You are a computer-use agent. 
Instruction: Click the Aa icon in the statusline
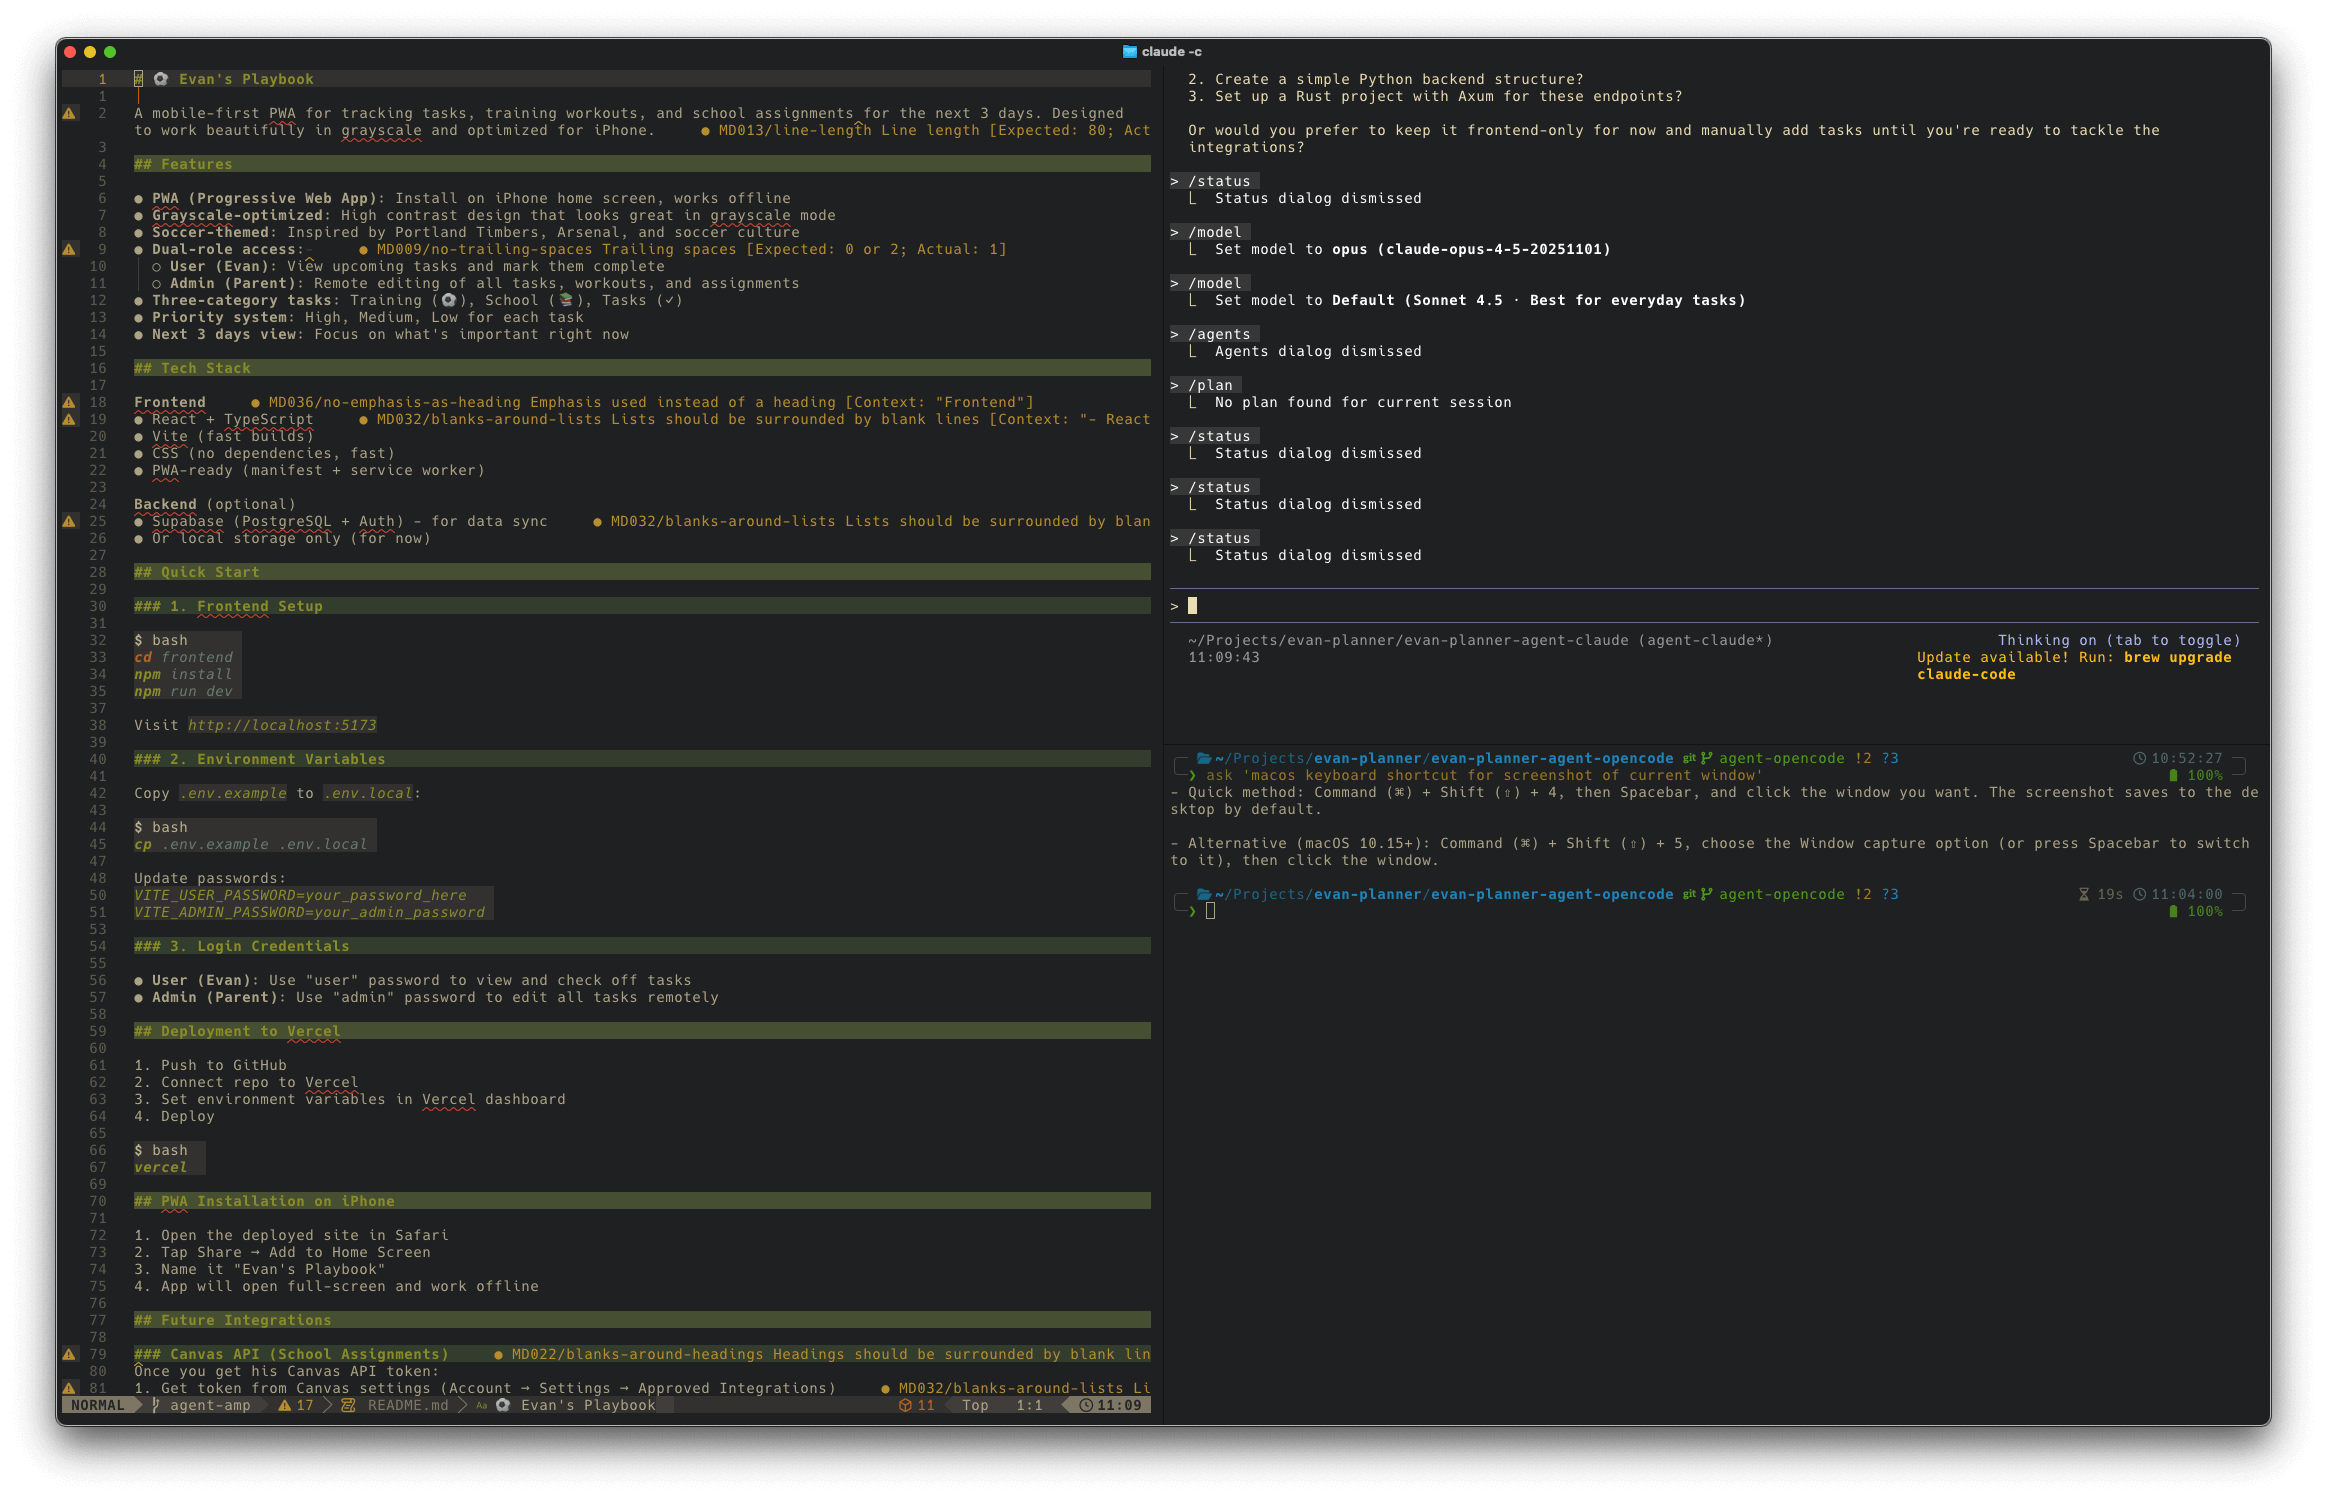pos(483,1404)
